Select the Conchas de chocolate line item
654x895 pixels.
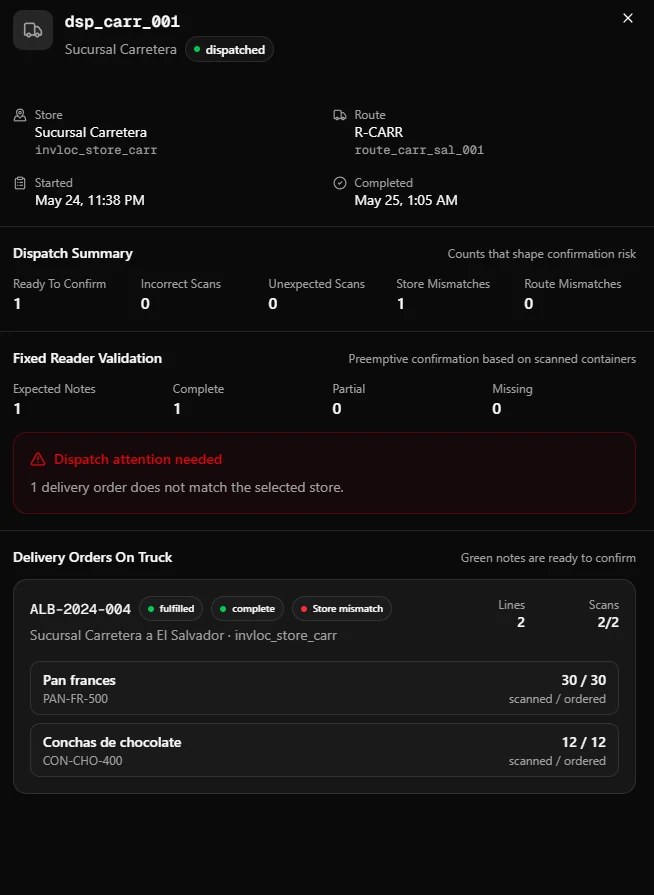click(x=324, y=750)
